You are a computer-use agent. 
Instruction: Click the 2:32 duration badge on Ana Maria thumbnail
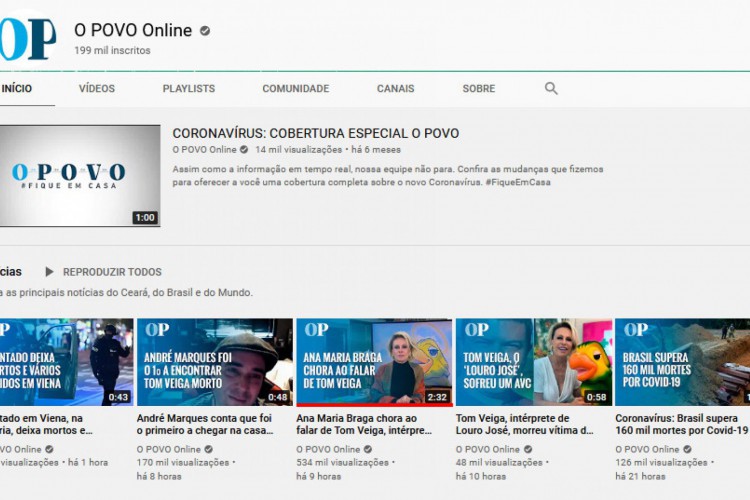[x=437, y=397]
